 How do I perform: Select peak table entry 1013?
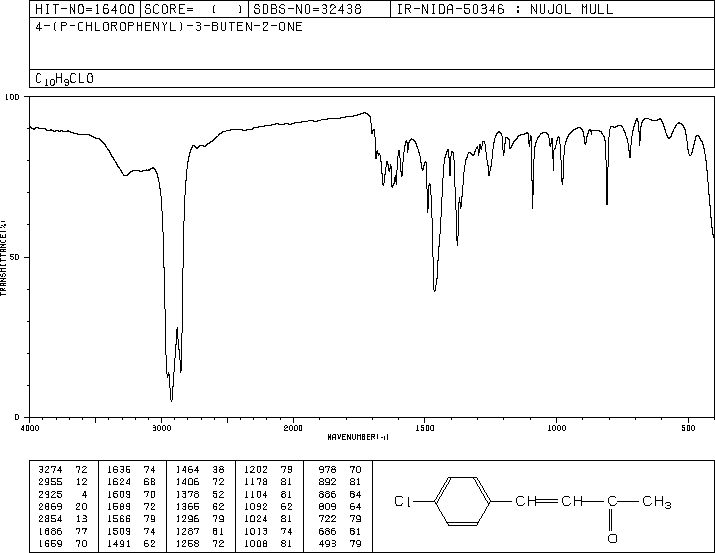[256, 531]
